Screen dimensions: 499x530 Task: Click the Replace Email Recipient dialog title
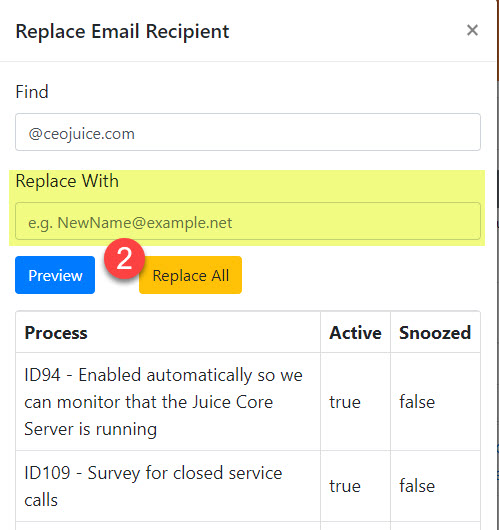(x=122, y=31)
